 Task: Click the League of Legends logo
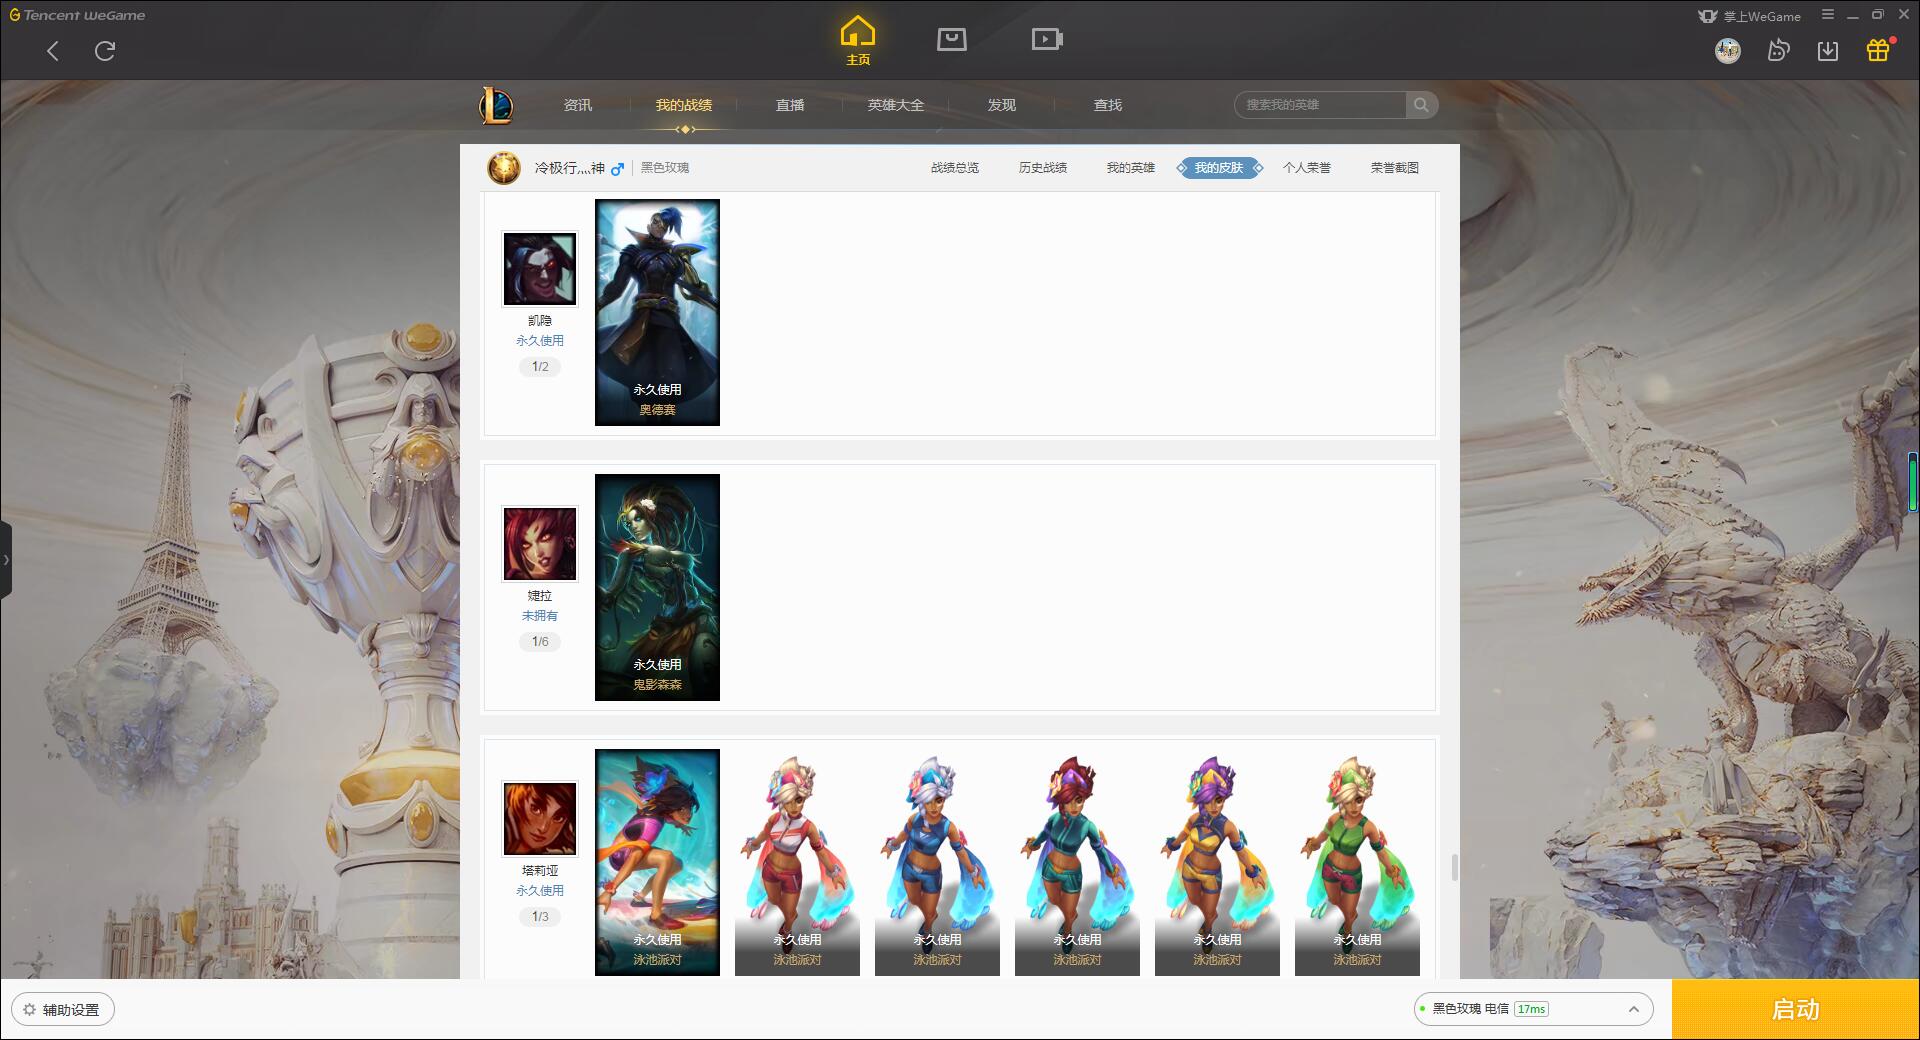(x=496, y=104)
